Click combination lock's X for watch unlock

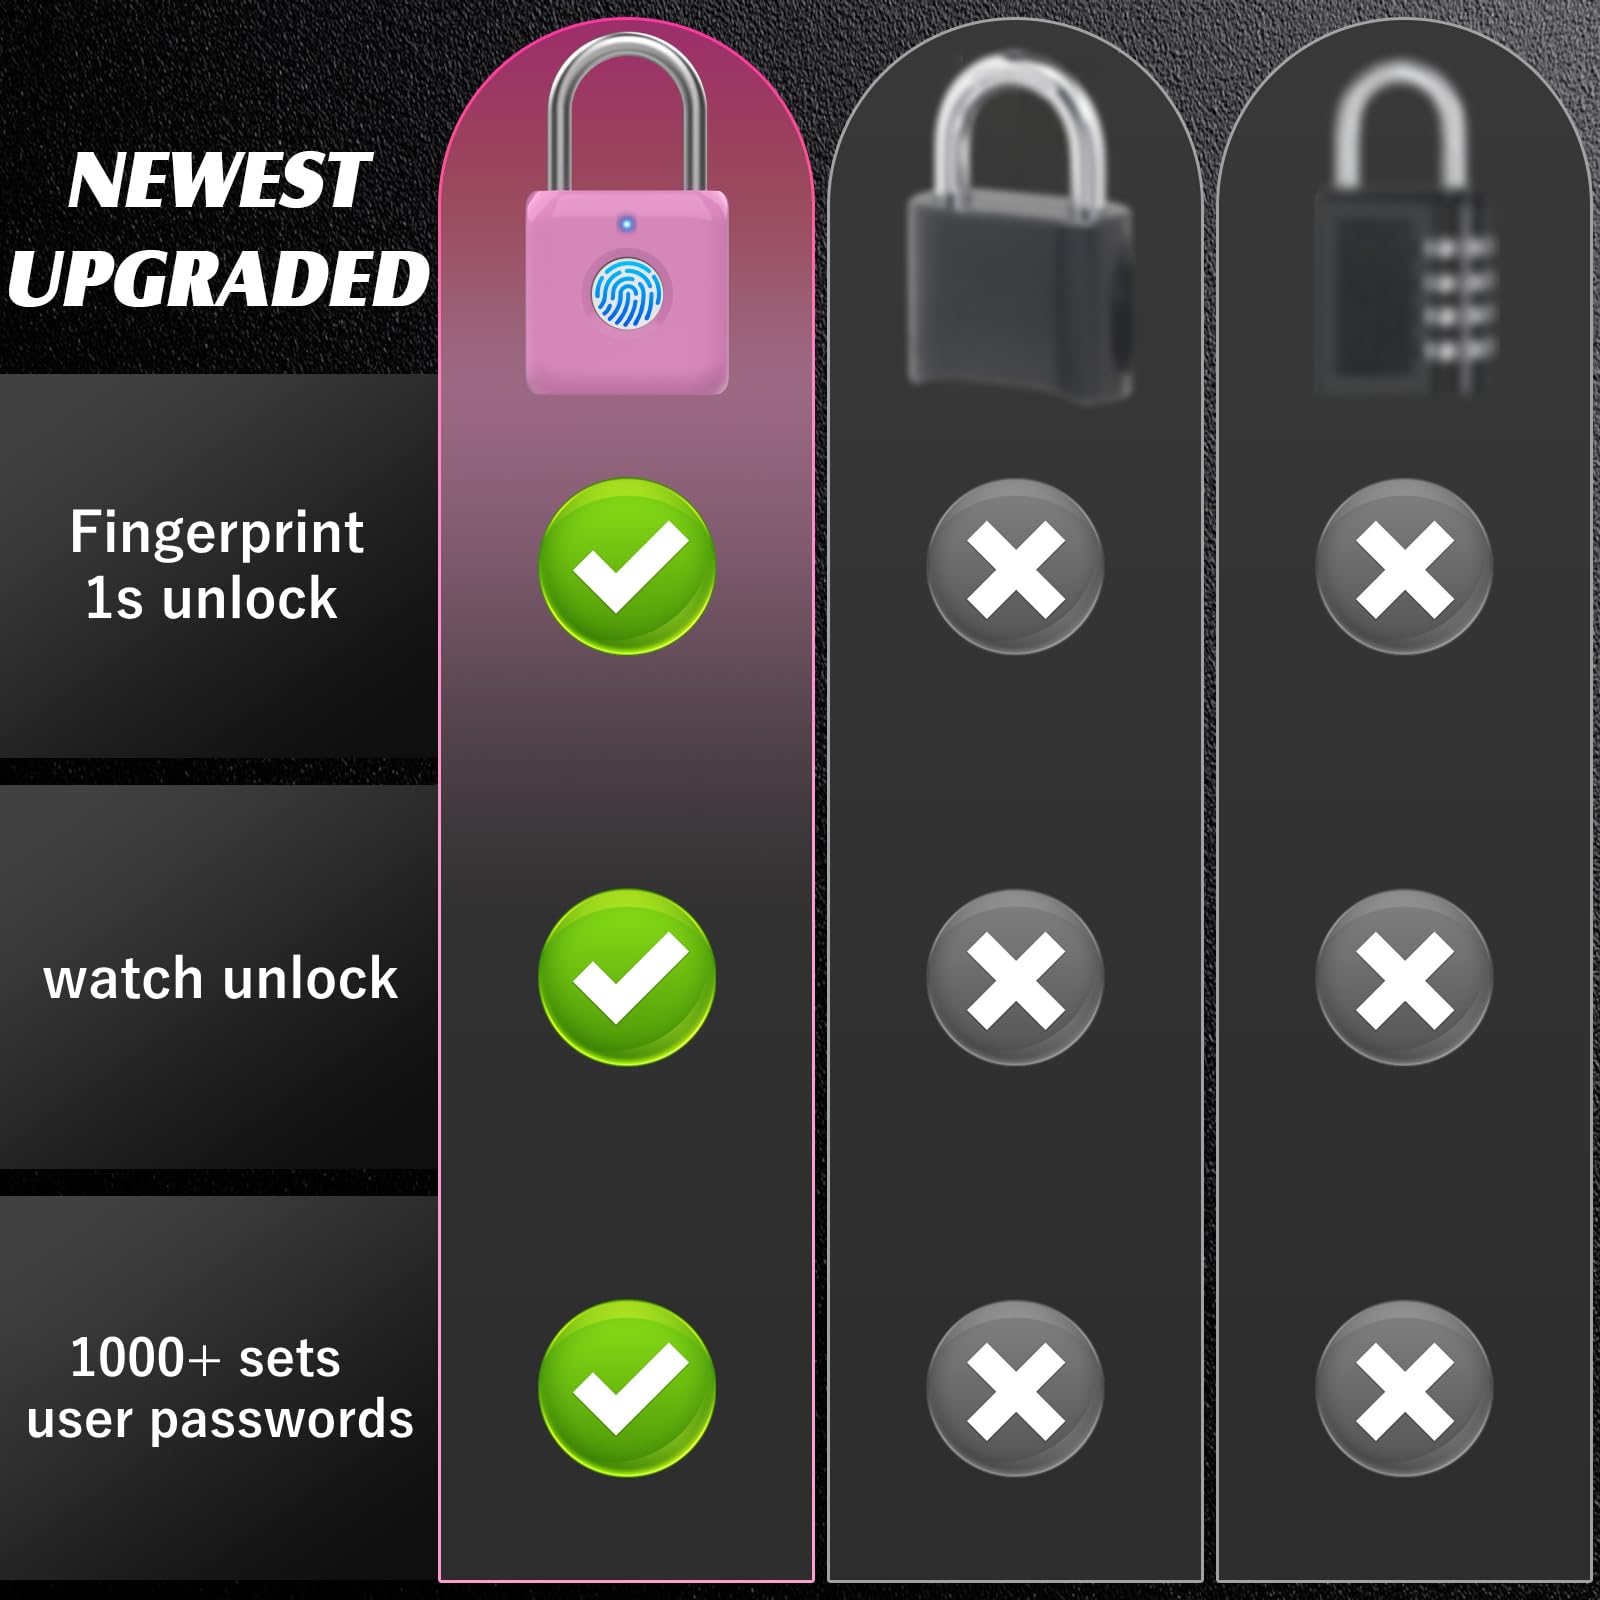pyautogui.click(x=1404, y=977)
